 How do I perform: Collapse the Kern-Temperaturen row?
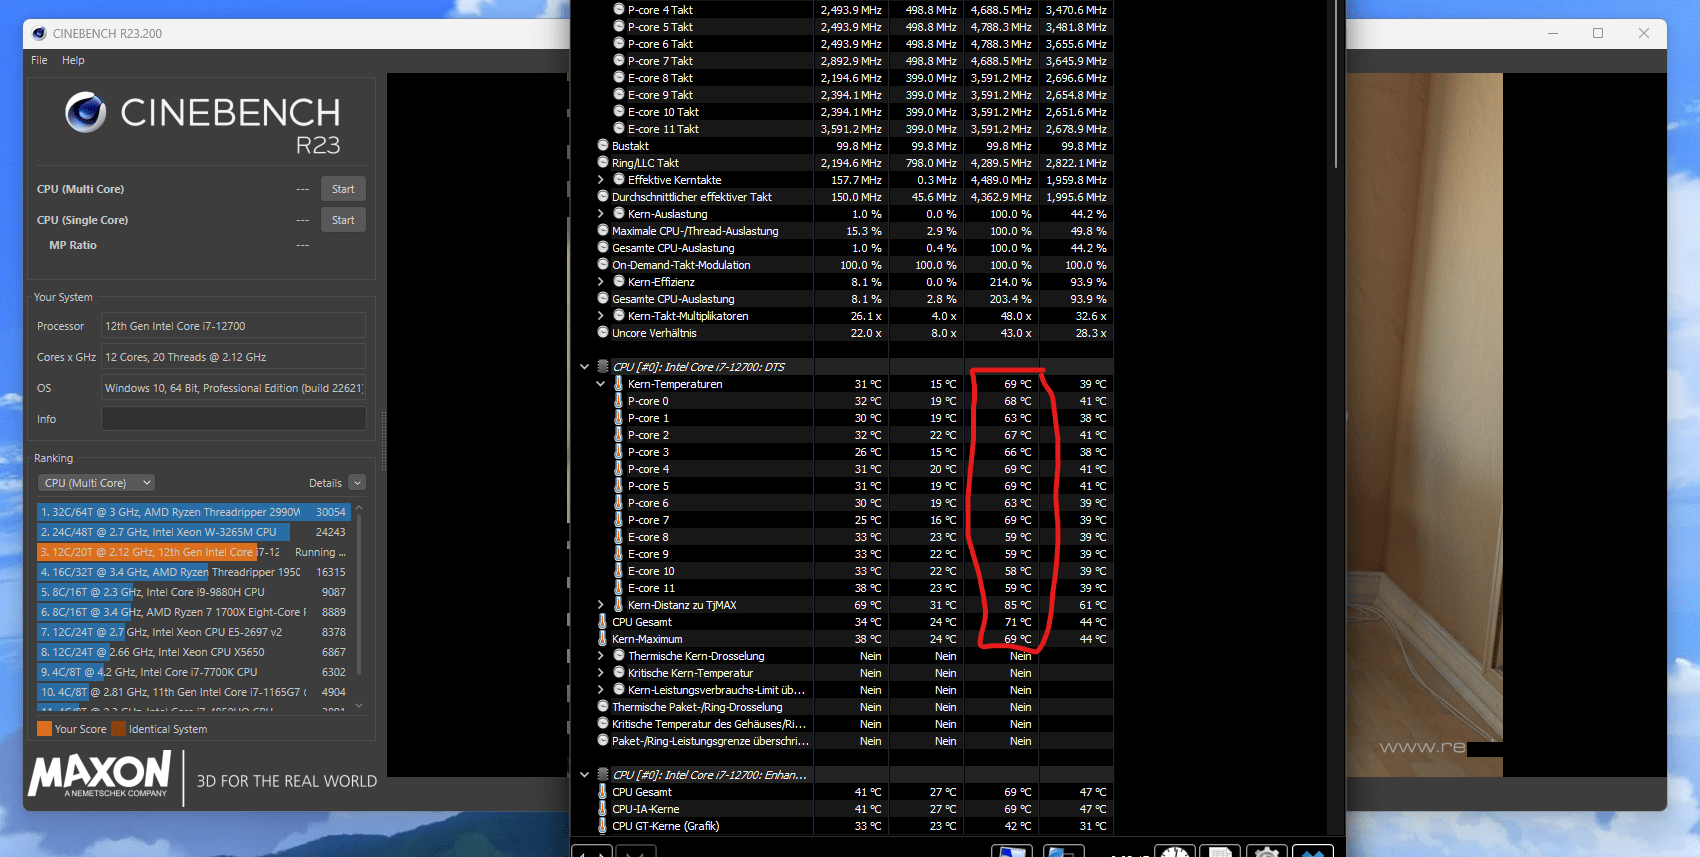[x=601, y=384]
